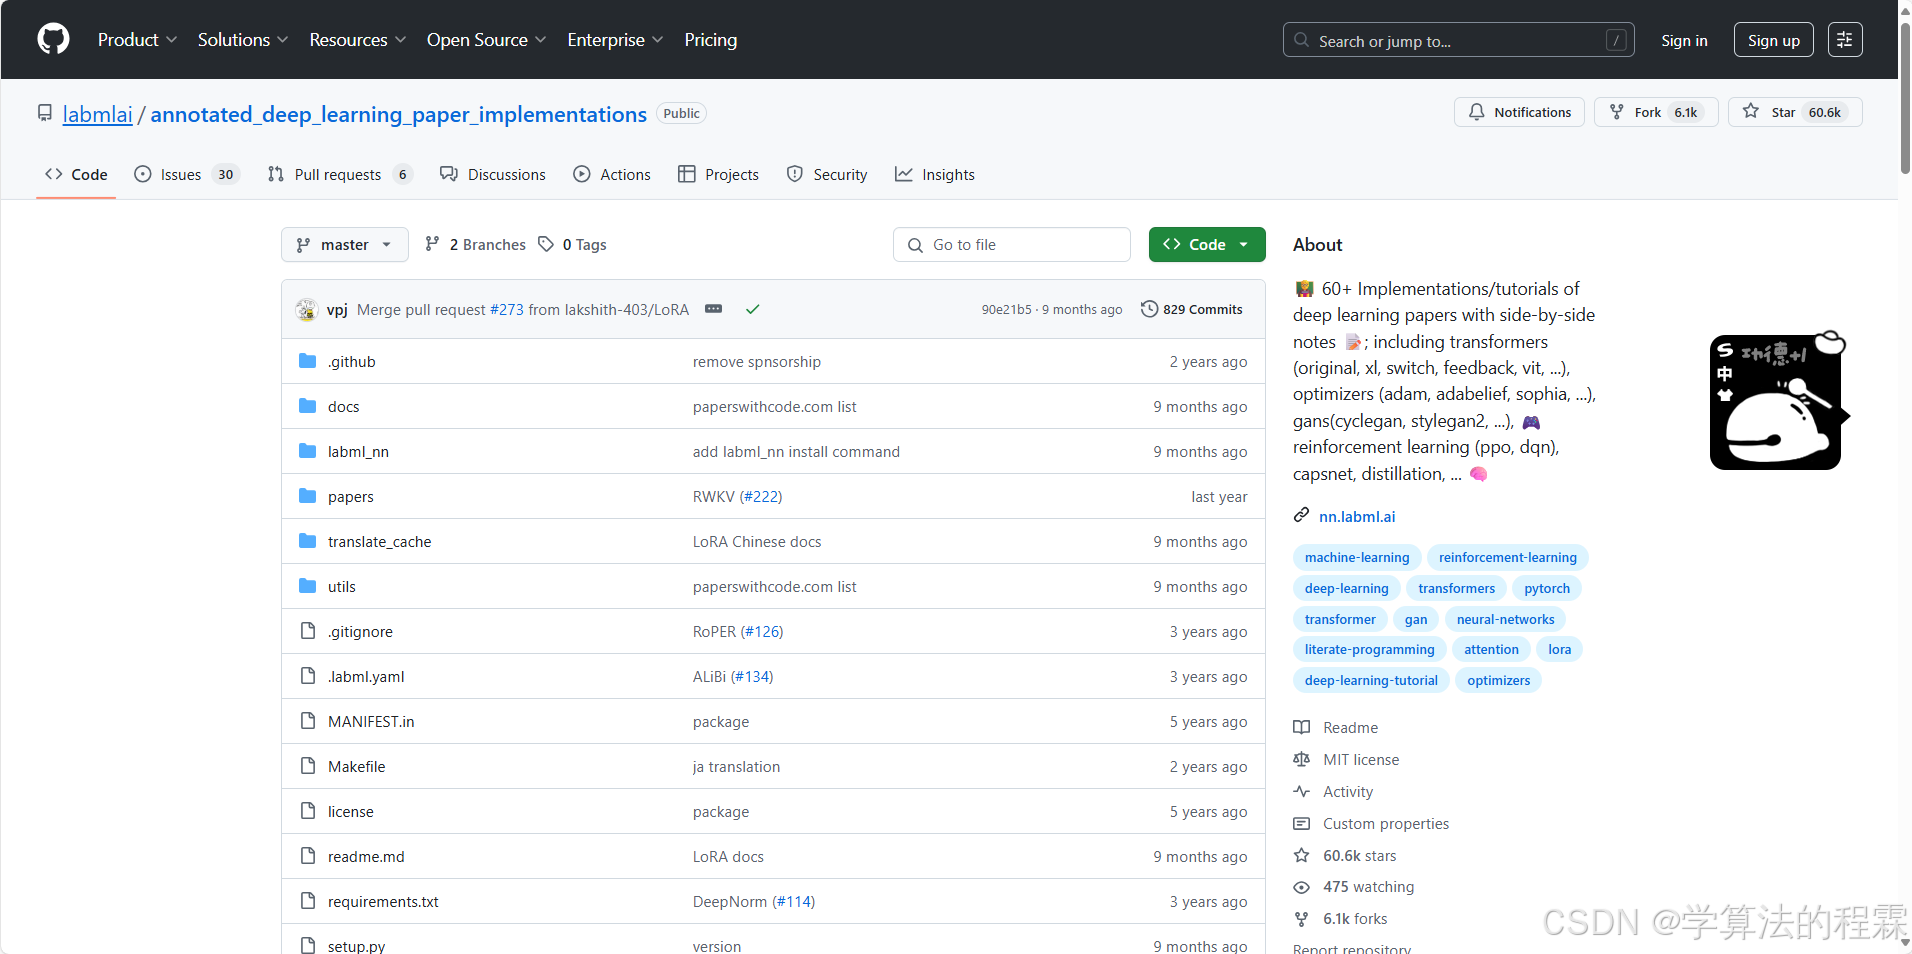This screenshot has width=1912, height=954.
Task: Open the green Code dropdown button
Action: point(1207,245)
